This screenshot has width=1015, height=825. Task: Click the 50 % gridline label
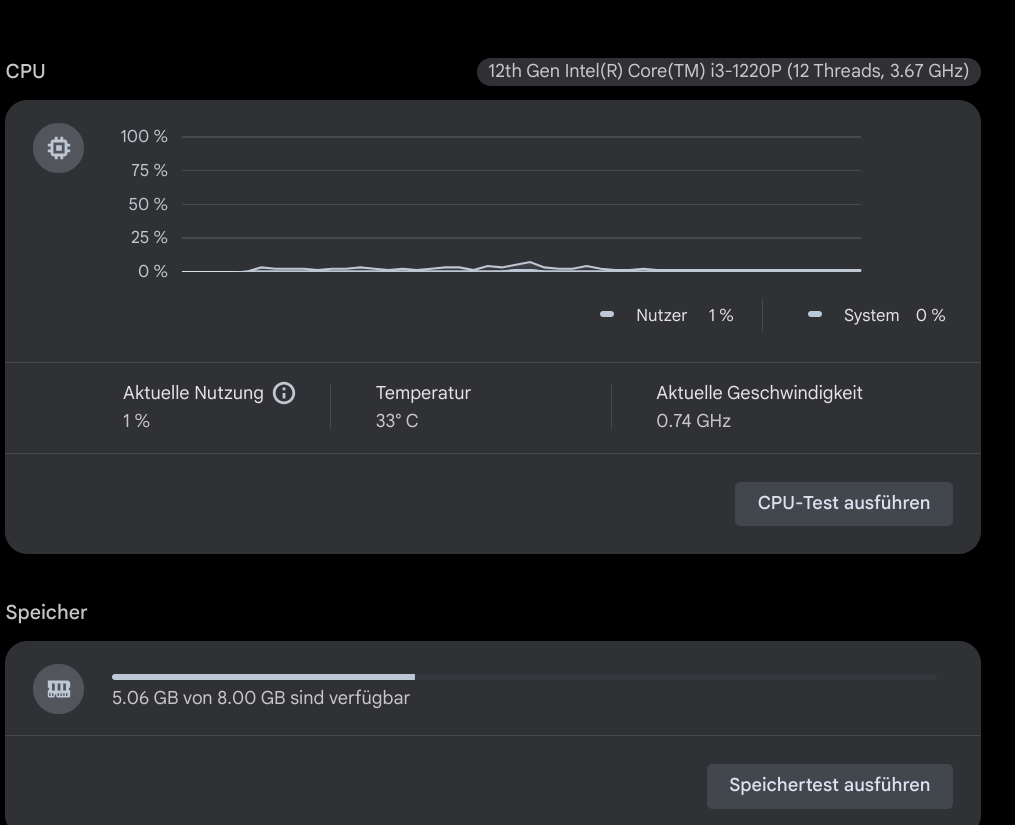coord(148,204)
